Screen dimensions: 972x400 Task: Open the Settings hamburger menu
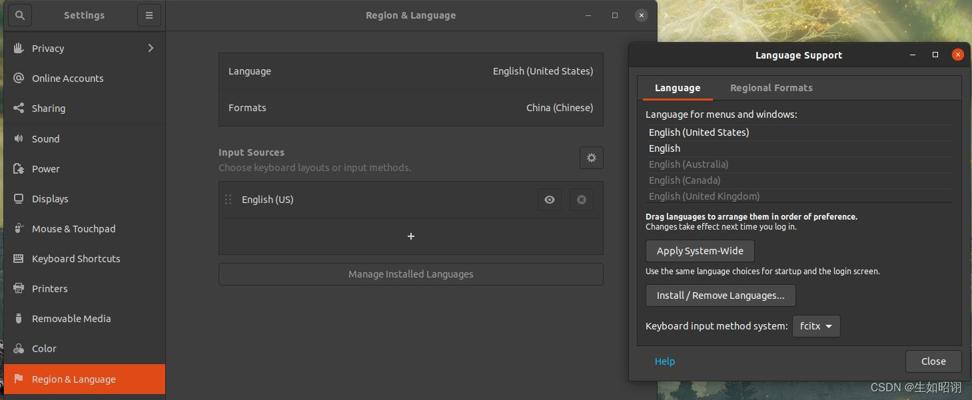(x=149, y=16)
